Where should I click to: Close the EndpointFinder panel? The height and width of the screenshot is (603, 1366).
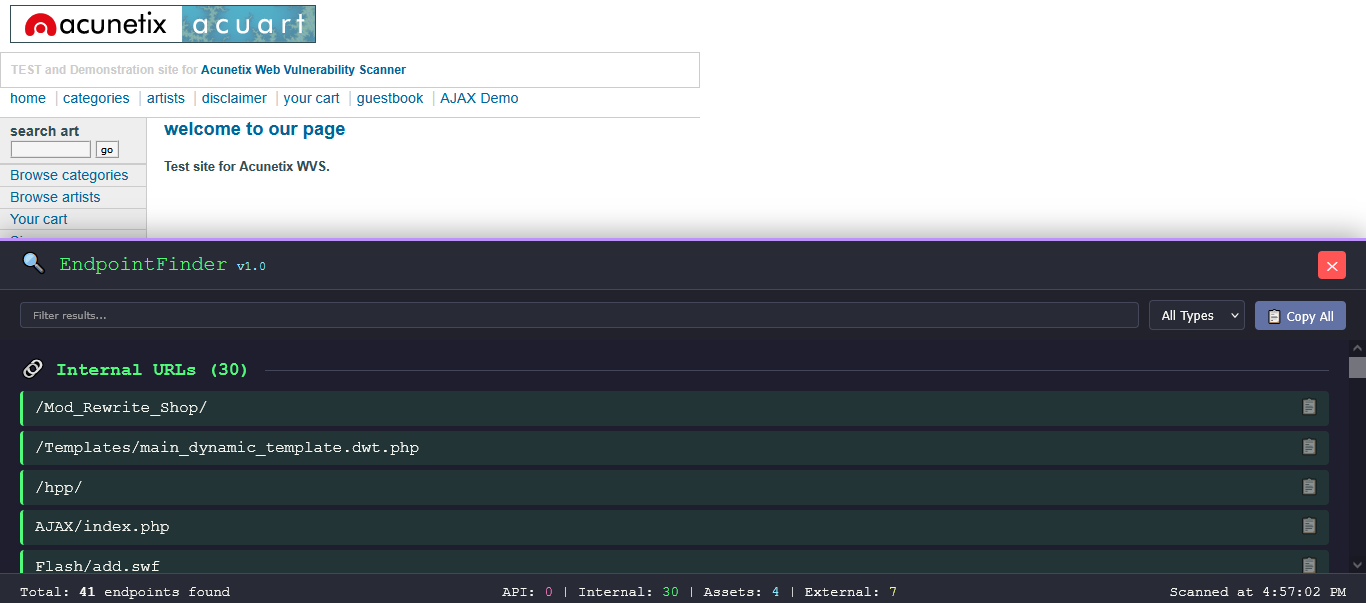click(1331, 265)
